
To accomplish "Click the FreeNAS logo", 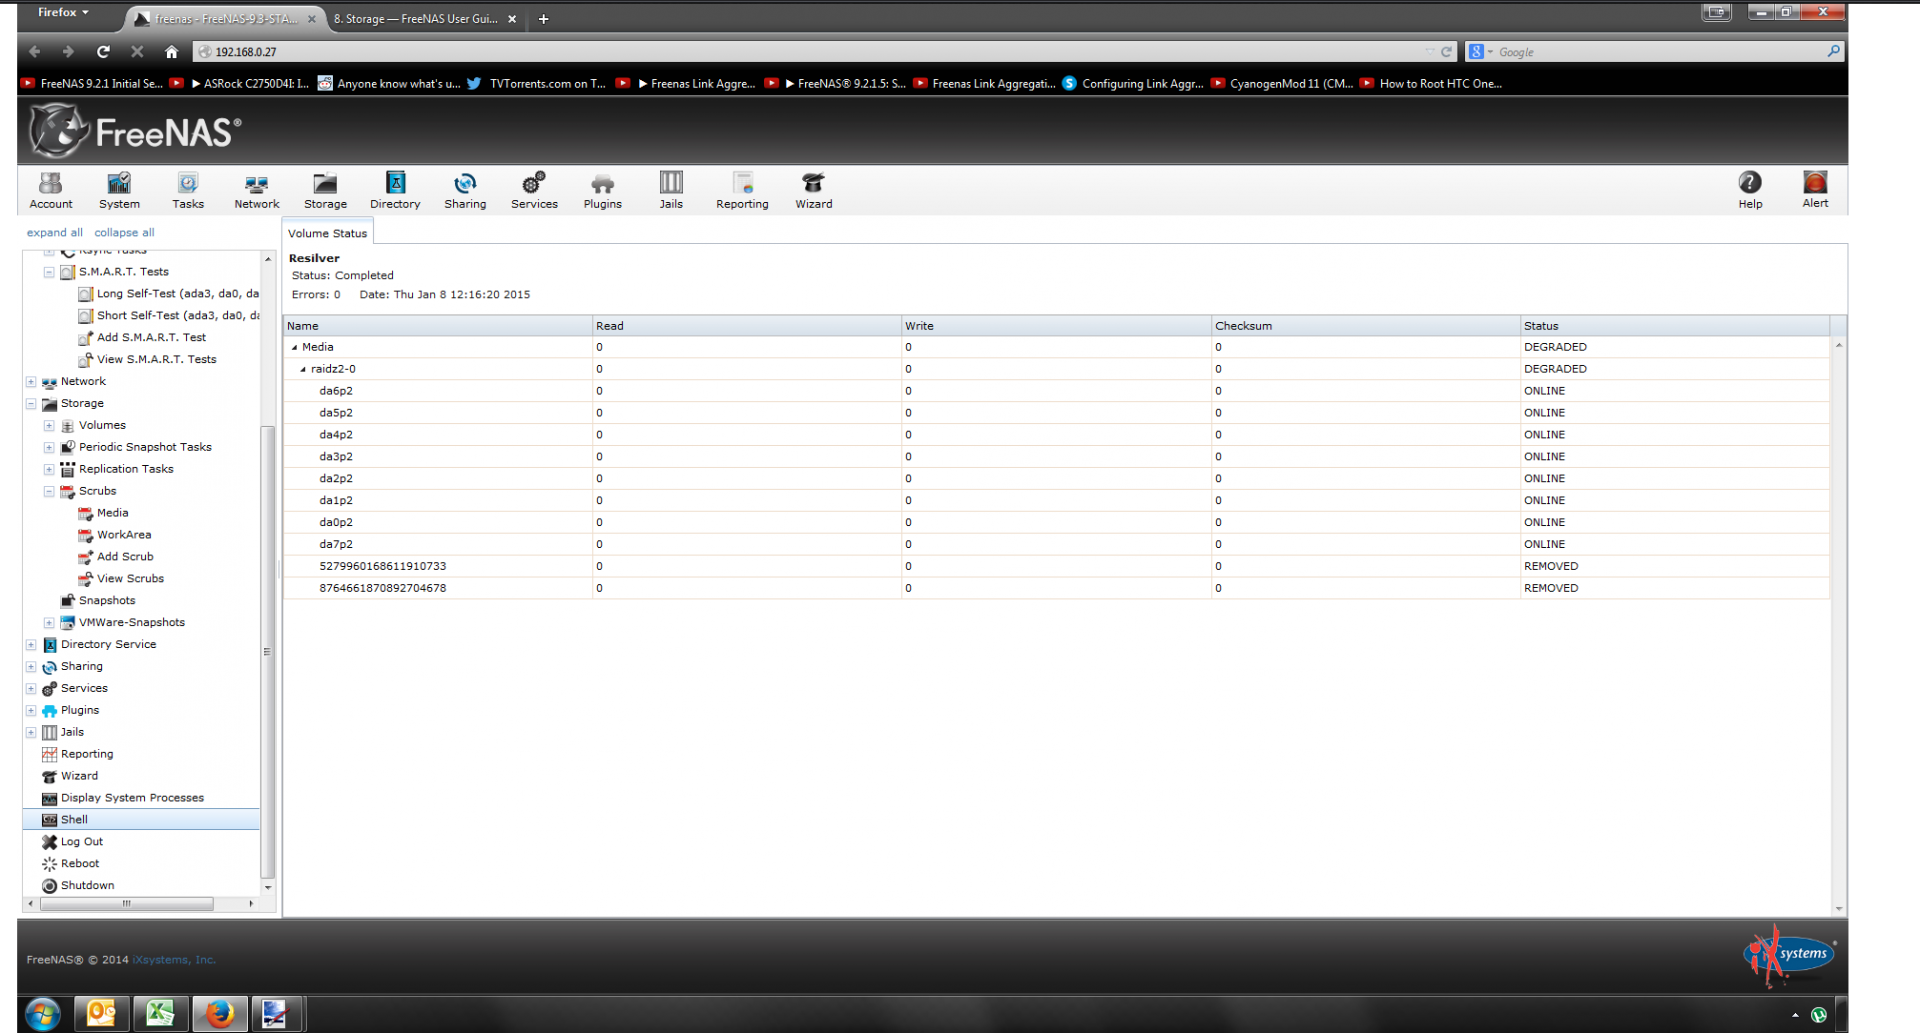I will coord(135,131).
